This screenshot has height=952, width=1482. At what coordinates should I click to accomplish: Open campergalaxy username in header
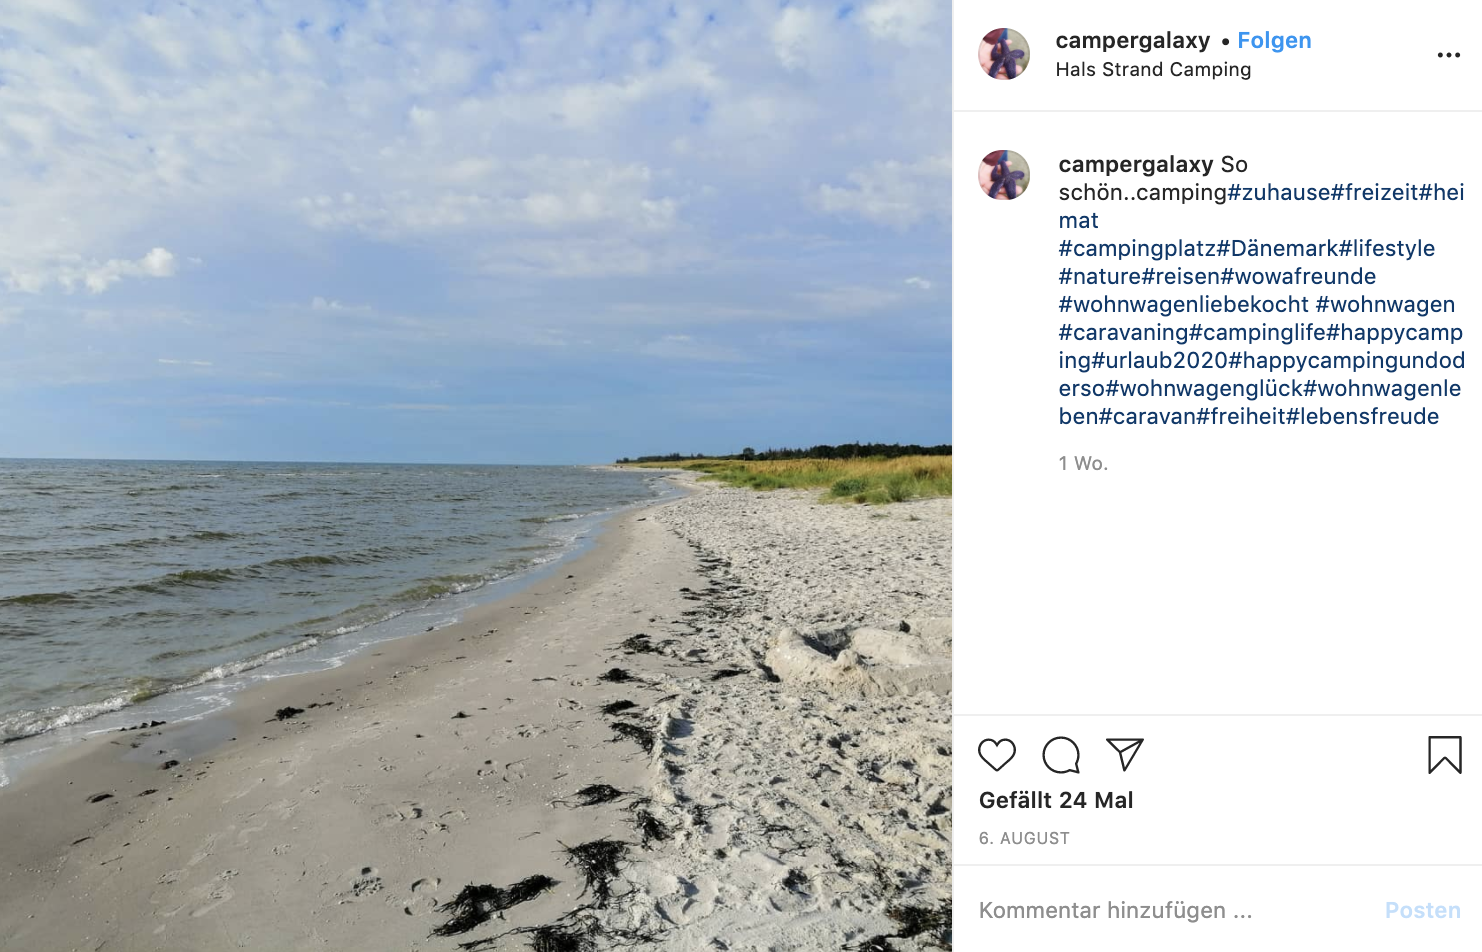[x=1133, y=40]
